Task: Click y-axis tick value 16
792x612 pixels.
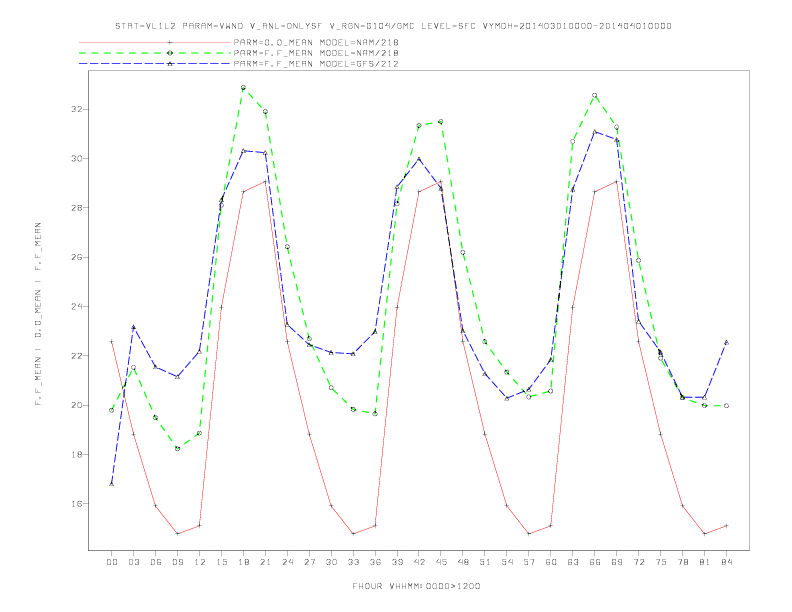Action: coord(76,503)
